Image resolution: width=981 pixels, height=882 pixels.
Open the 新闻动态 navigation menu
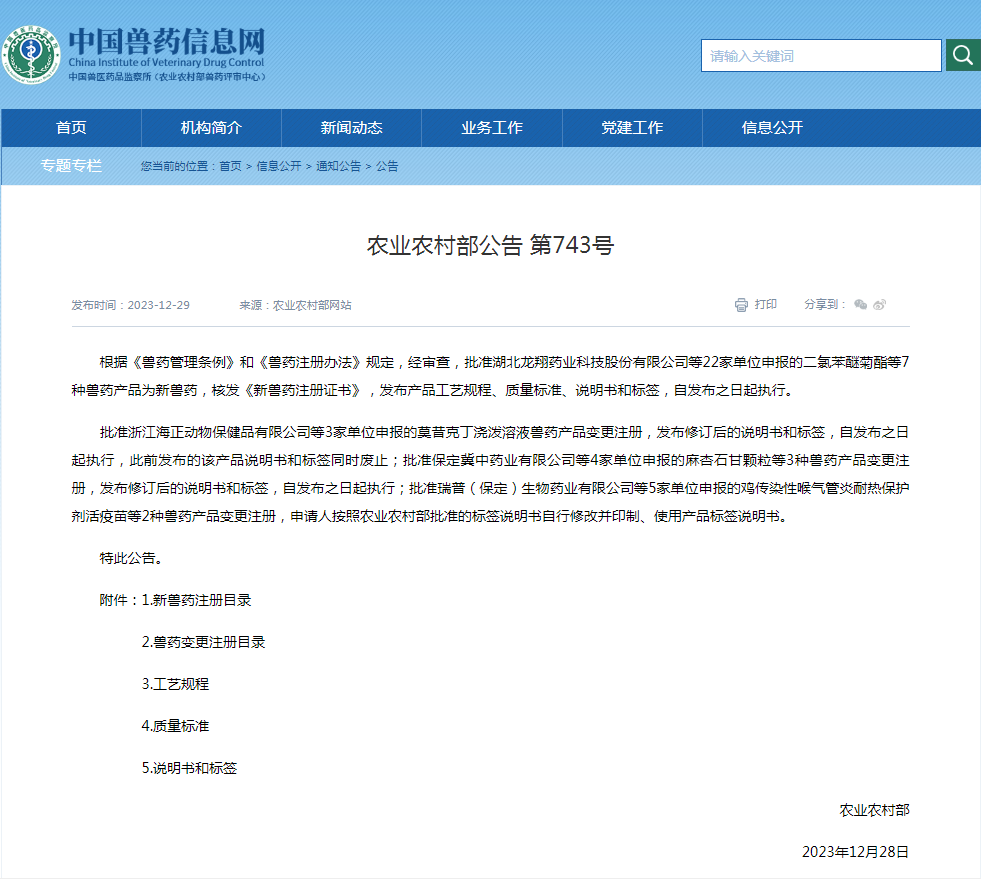pos(352,128)
